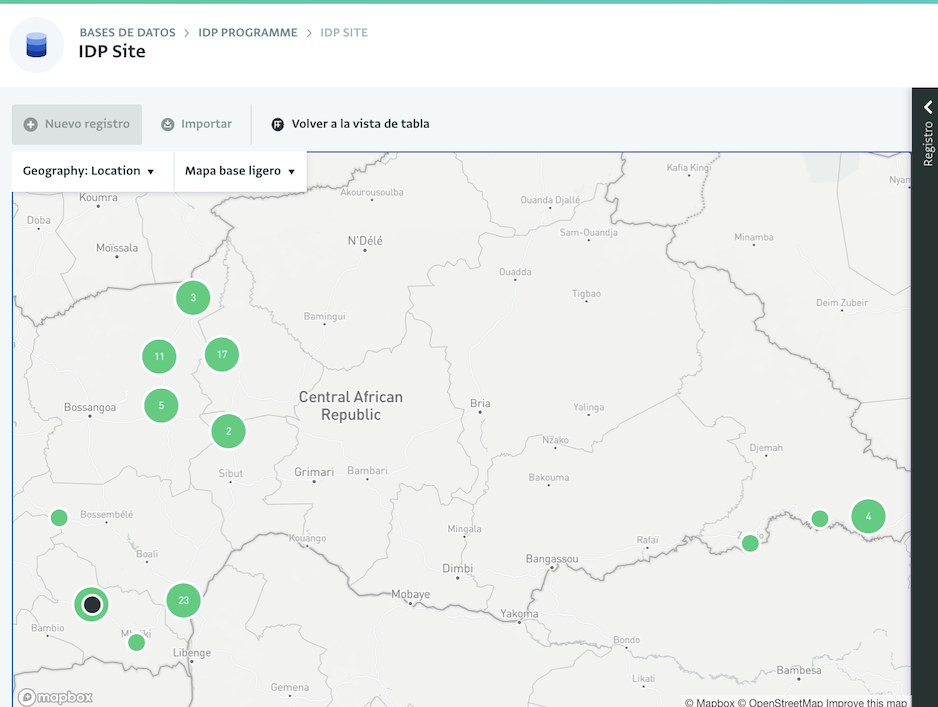Select the map cluster marker labeled 2
Screen dimensions: 938x707
tap(229, 431)
